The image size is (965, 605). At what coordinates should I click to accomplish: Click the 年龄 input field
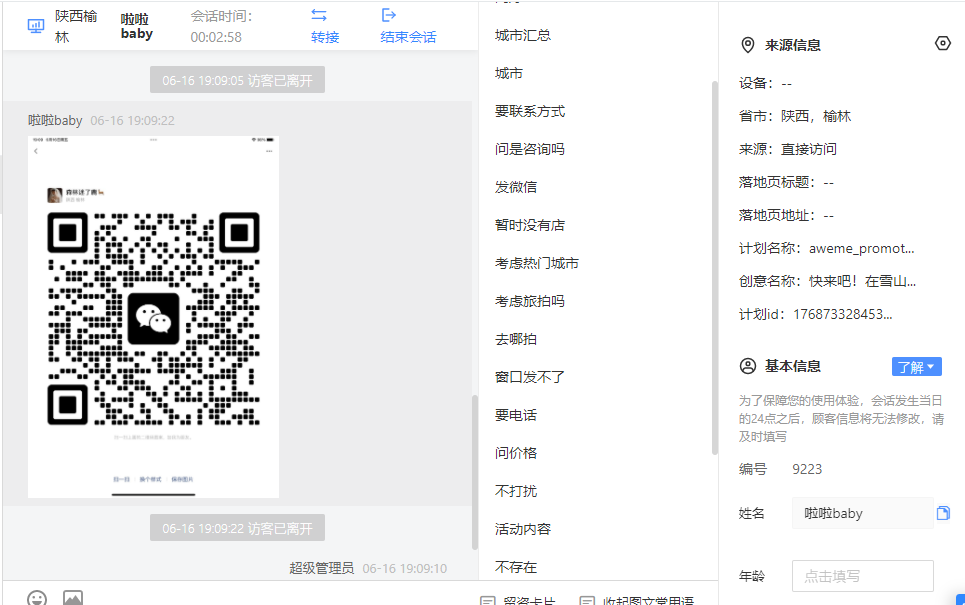[x=862, y=576]
